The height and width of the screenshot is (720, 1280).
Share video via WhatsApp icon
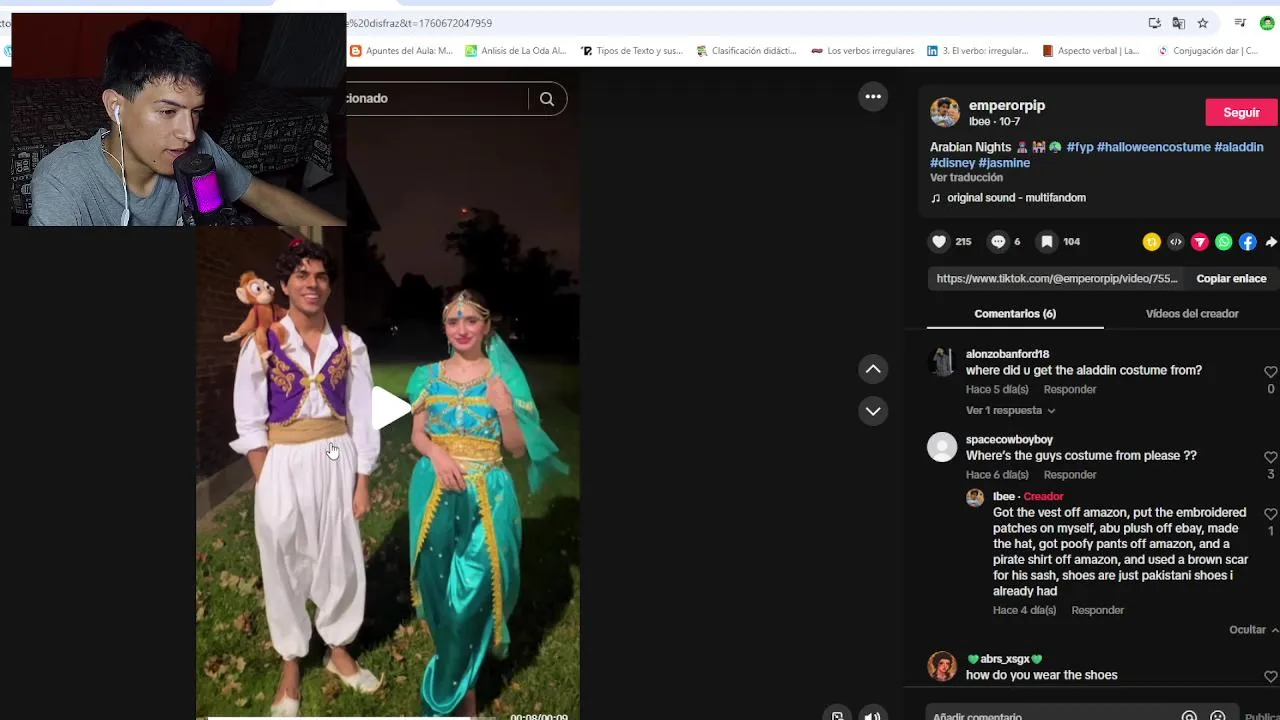click(x=1223, y=242)
